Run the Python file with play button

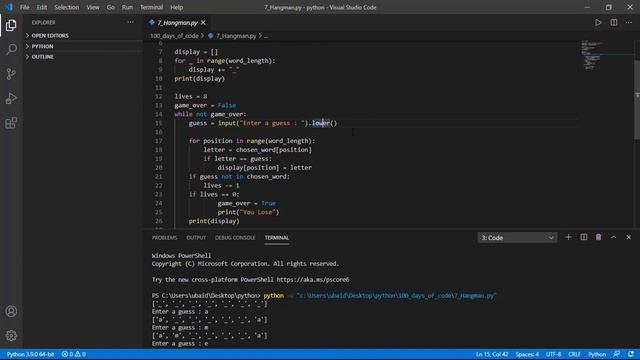tap(598, 22)
